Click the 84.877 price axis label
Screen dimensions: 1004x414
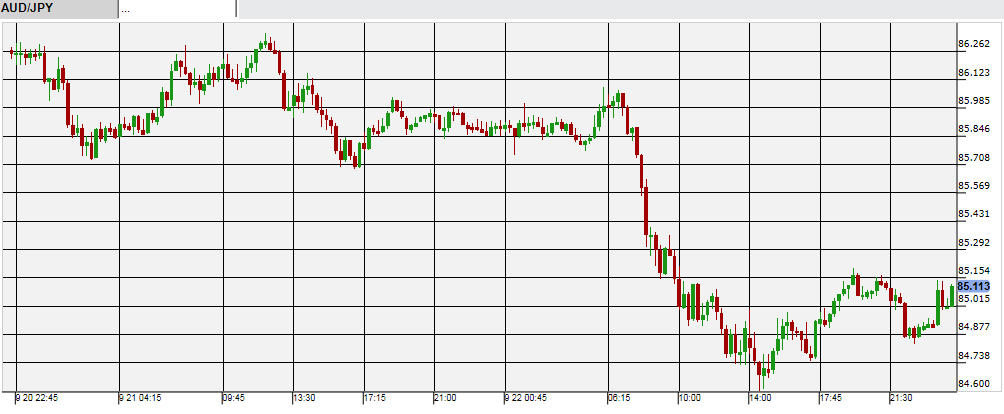pos(973,327)
